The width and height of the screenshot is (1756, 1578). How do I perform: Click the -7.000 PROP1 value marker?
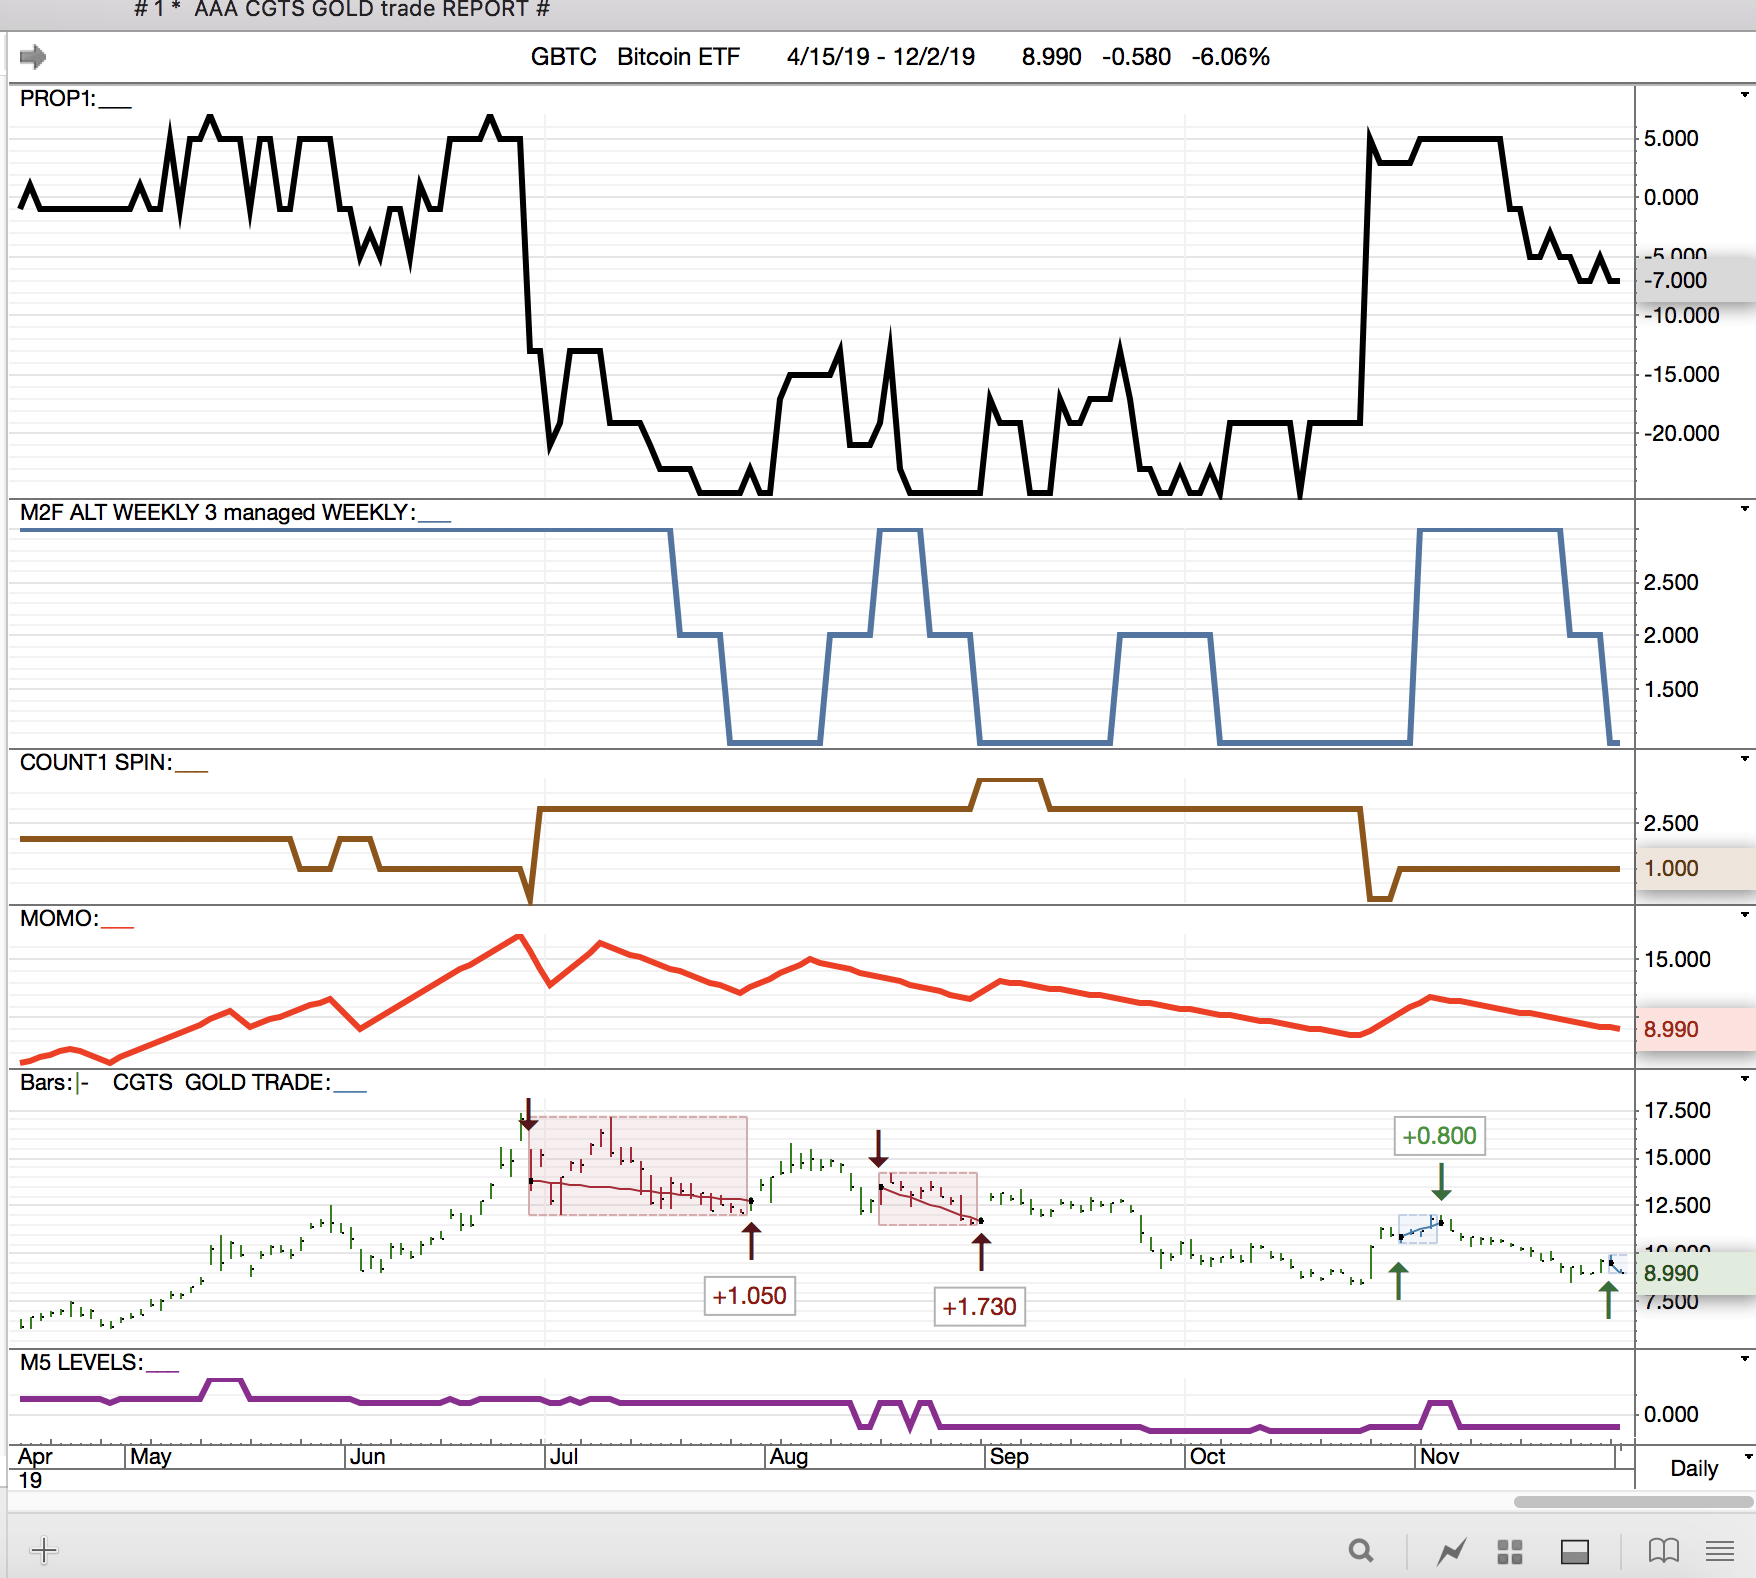(1696, 280)
